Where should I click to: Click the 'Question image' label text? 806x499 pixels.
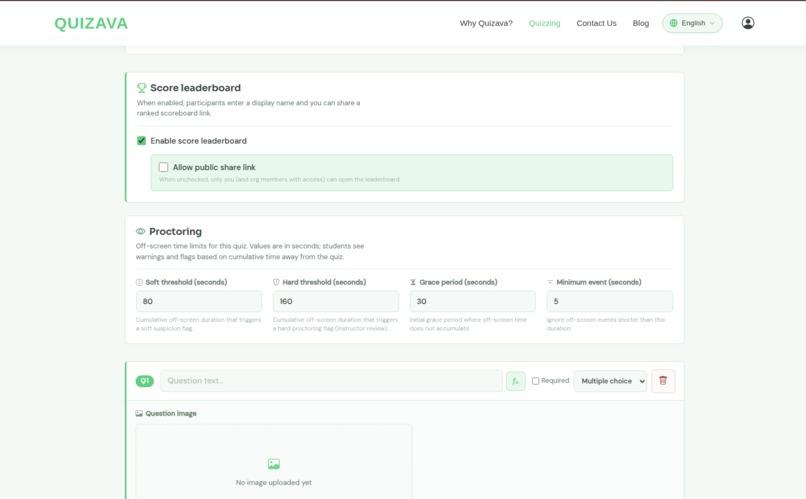click(x=171, y=413)
